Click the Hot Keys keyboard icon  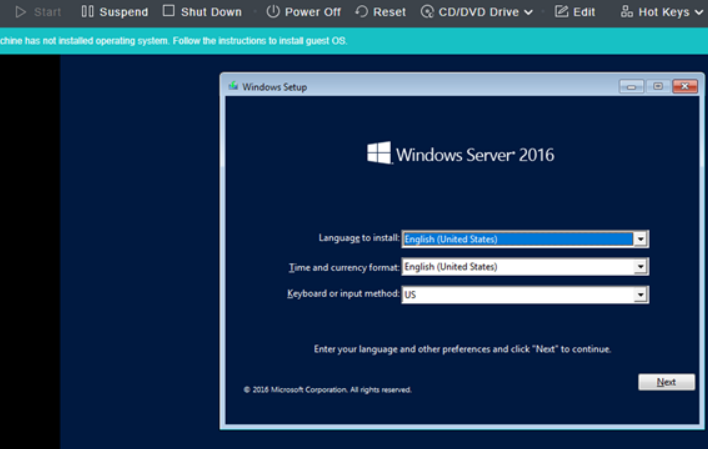coord(627,12)
